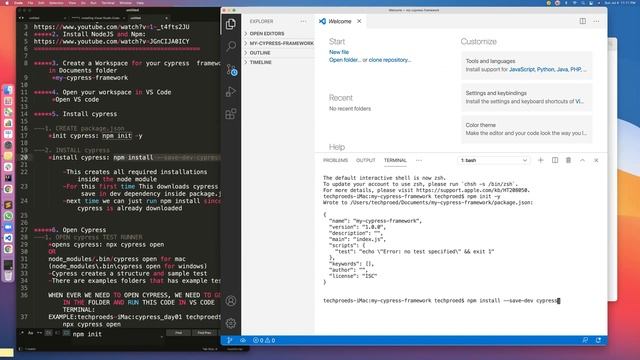
Task: Switch to the Output panel tab
Action: tap(366, 160)
